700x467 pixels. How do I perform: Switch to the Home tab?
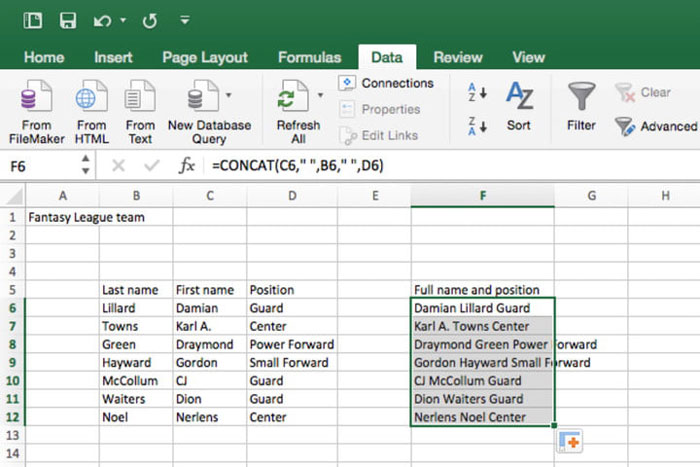[x=44, y=57]
